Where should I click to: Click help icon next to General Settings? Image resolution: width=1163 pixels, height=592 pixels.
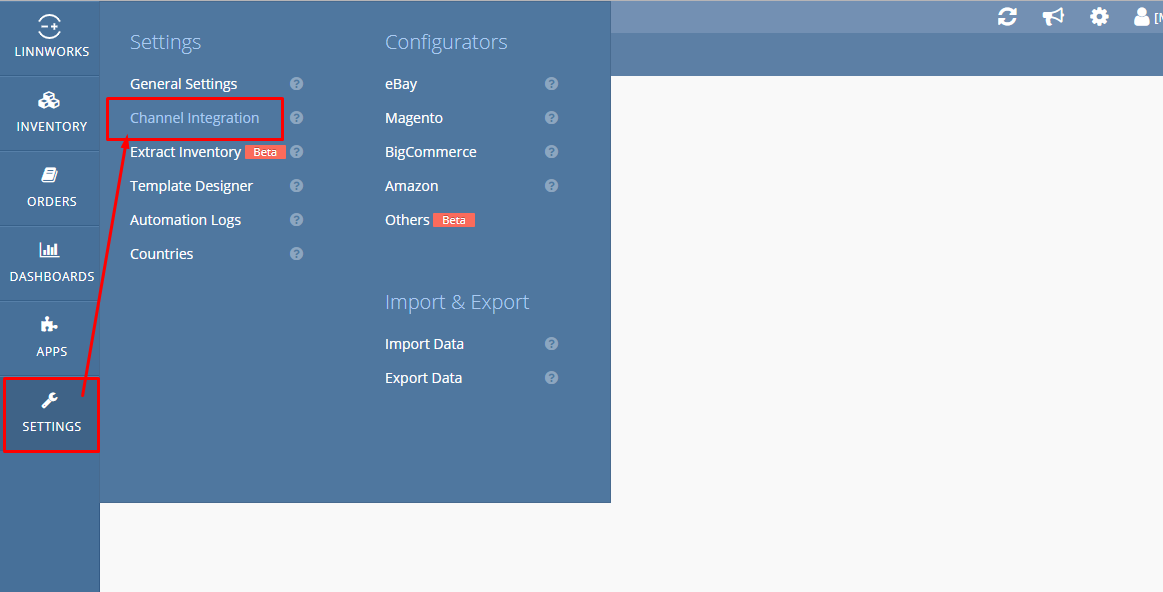[x=297, y=84]
